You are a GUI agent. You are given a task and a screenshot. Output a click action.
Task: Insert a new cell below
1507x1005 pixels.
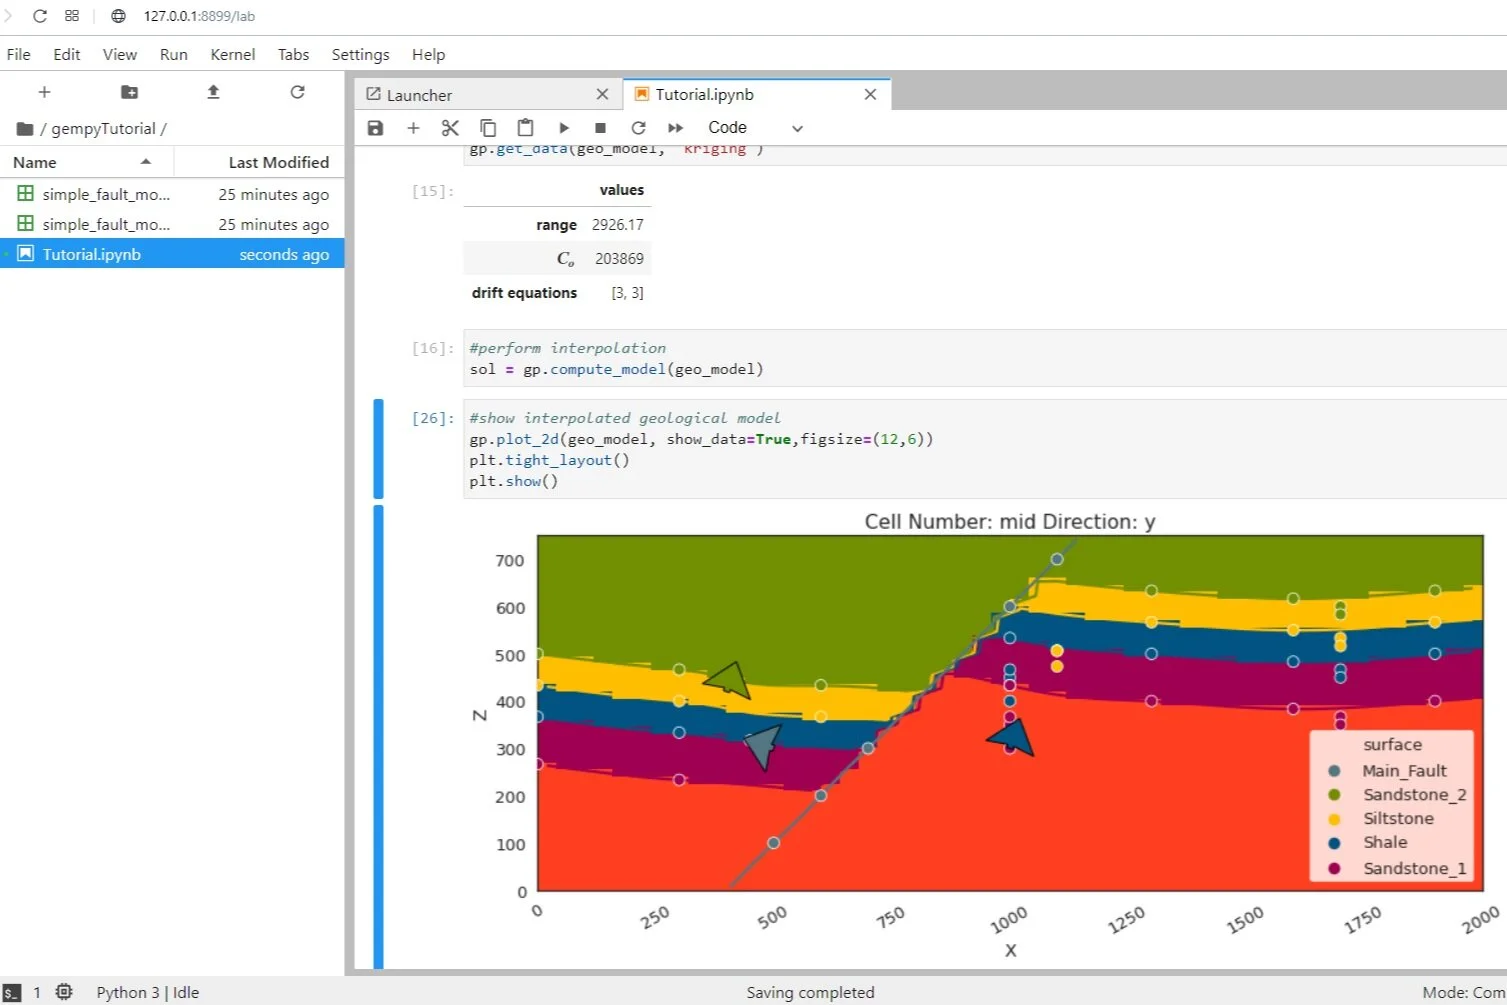413,127
